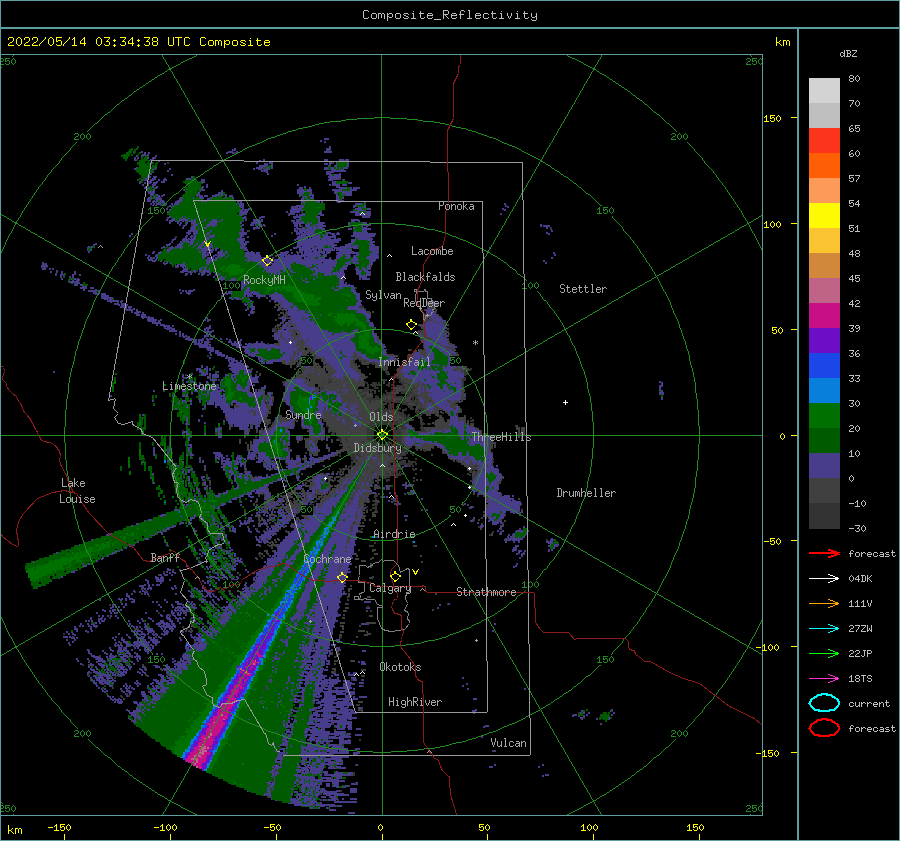
Task: Click the RedDeer city label
Action: (x=424, y=303)
